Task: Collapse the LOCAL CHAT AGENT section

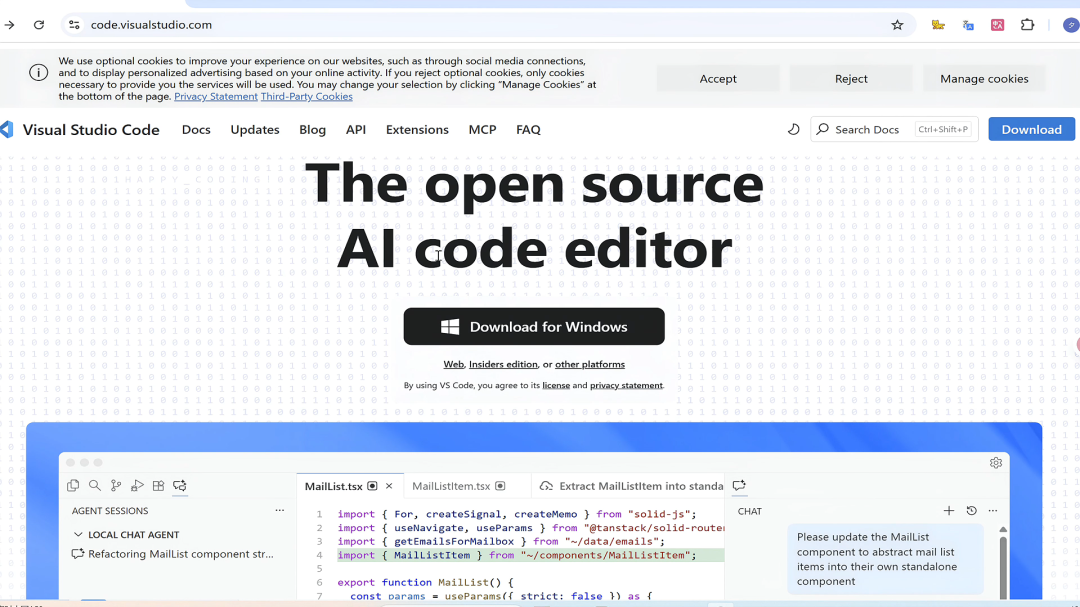Action: coord(78,535)
